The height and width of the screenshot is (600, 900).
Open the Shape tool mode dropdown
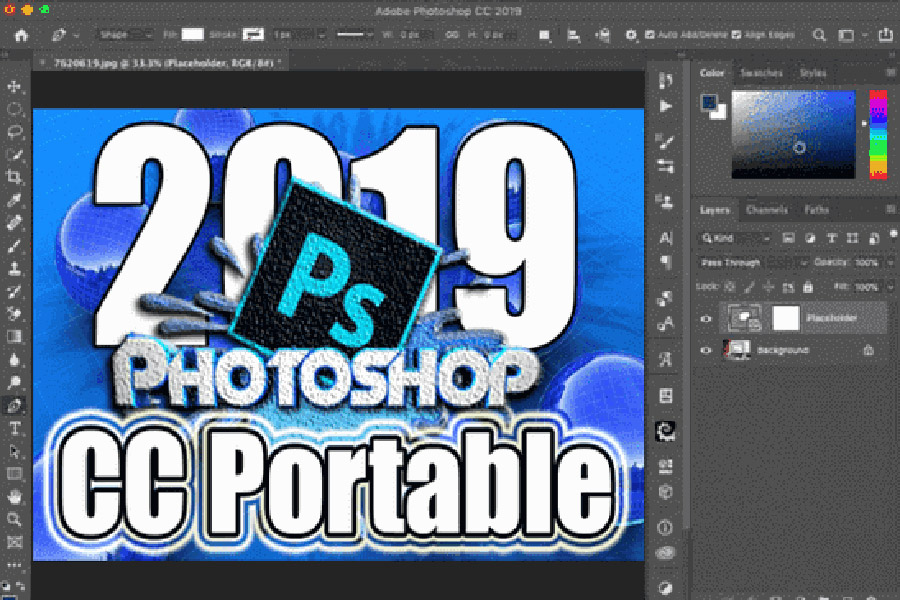pos(125,35)
